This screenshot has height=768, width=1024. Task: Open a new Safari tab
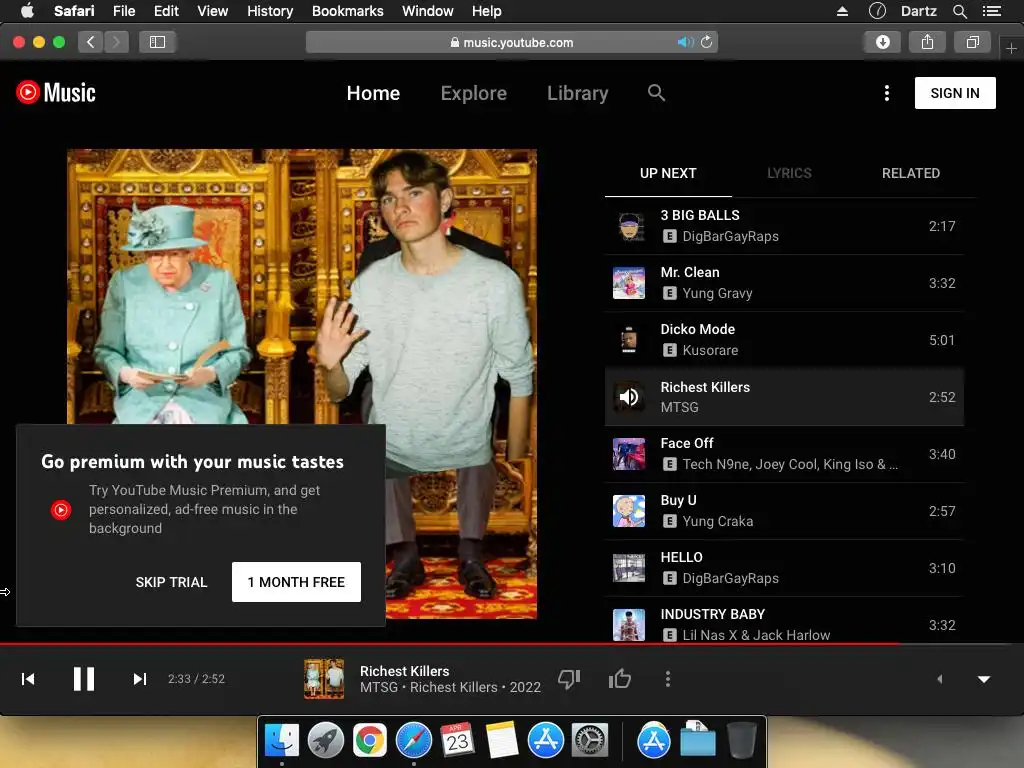1011,48
